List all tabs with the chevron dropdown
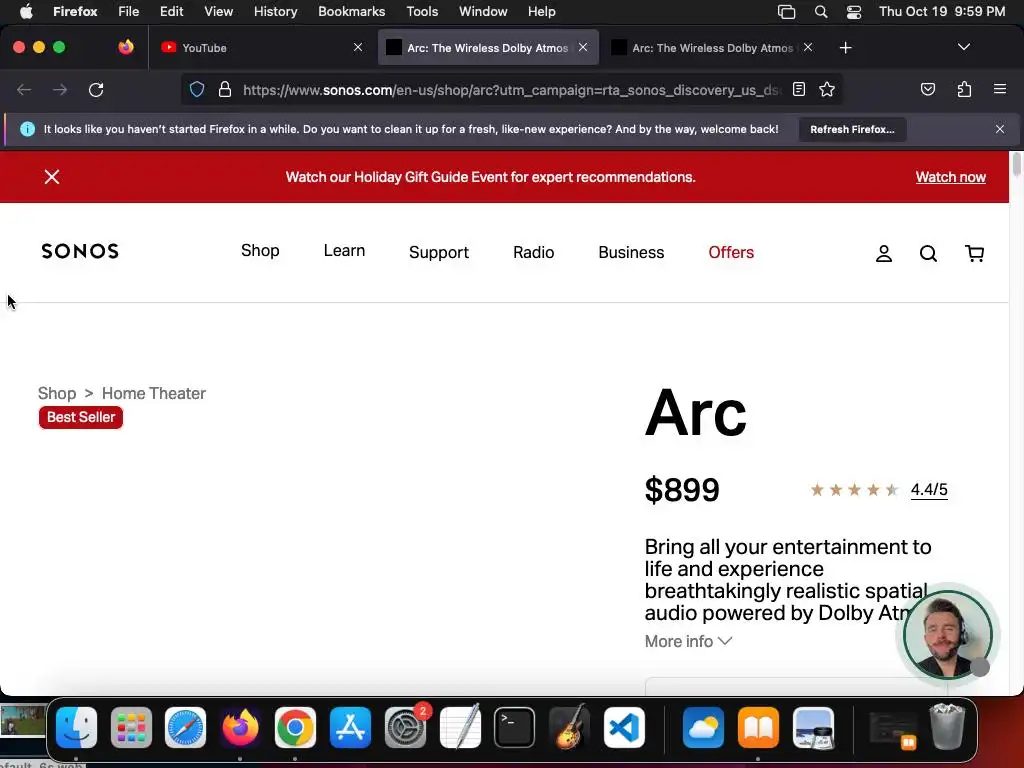The width and height of the screenshot is (1024, 768). click(x=963, y=47)
